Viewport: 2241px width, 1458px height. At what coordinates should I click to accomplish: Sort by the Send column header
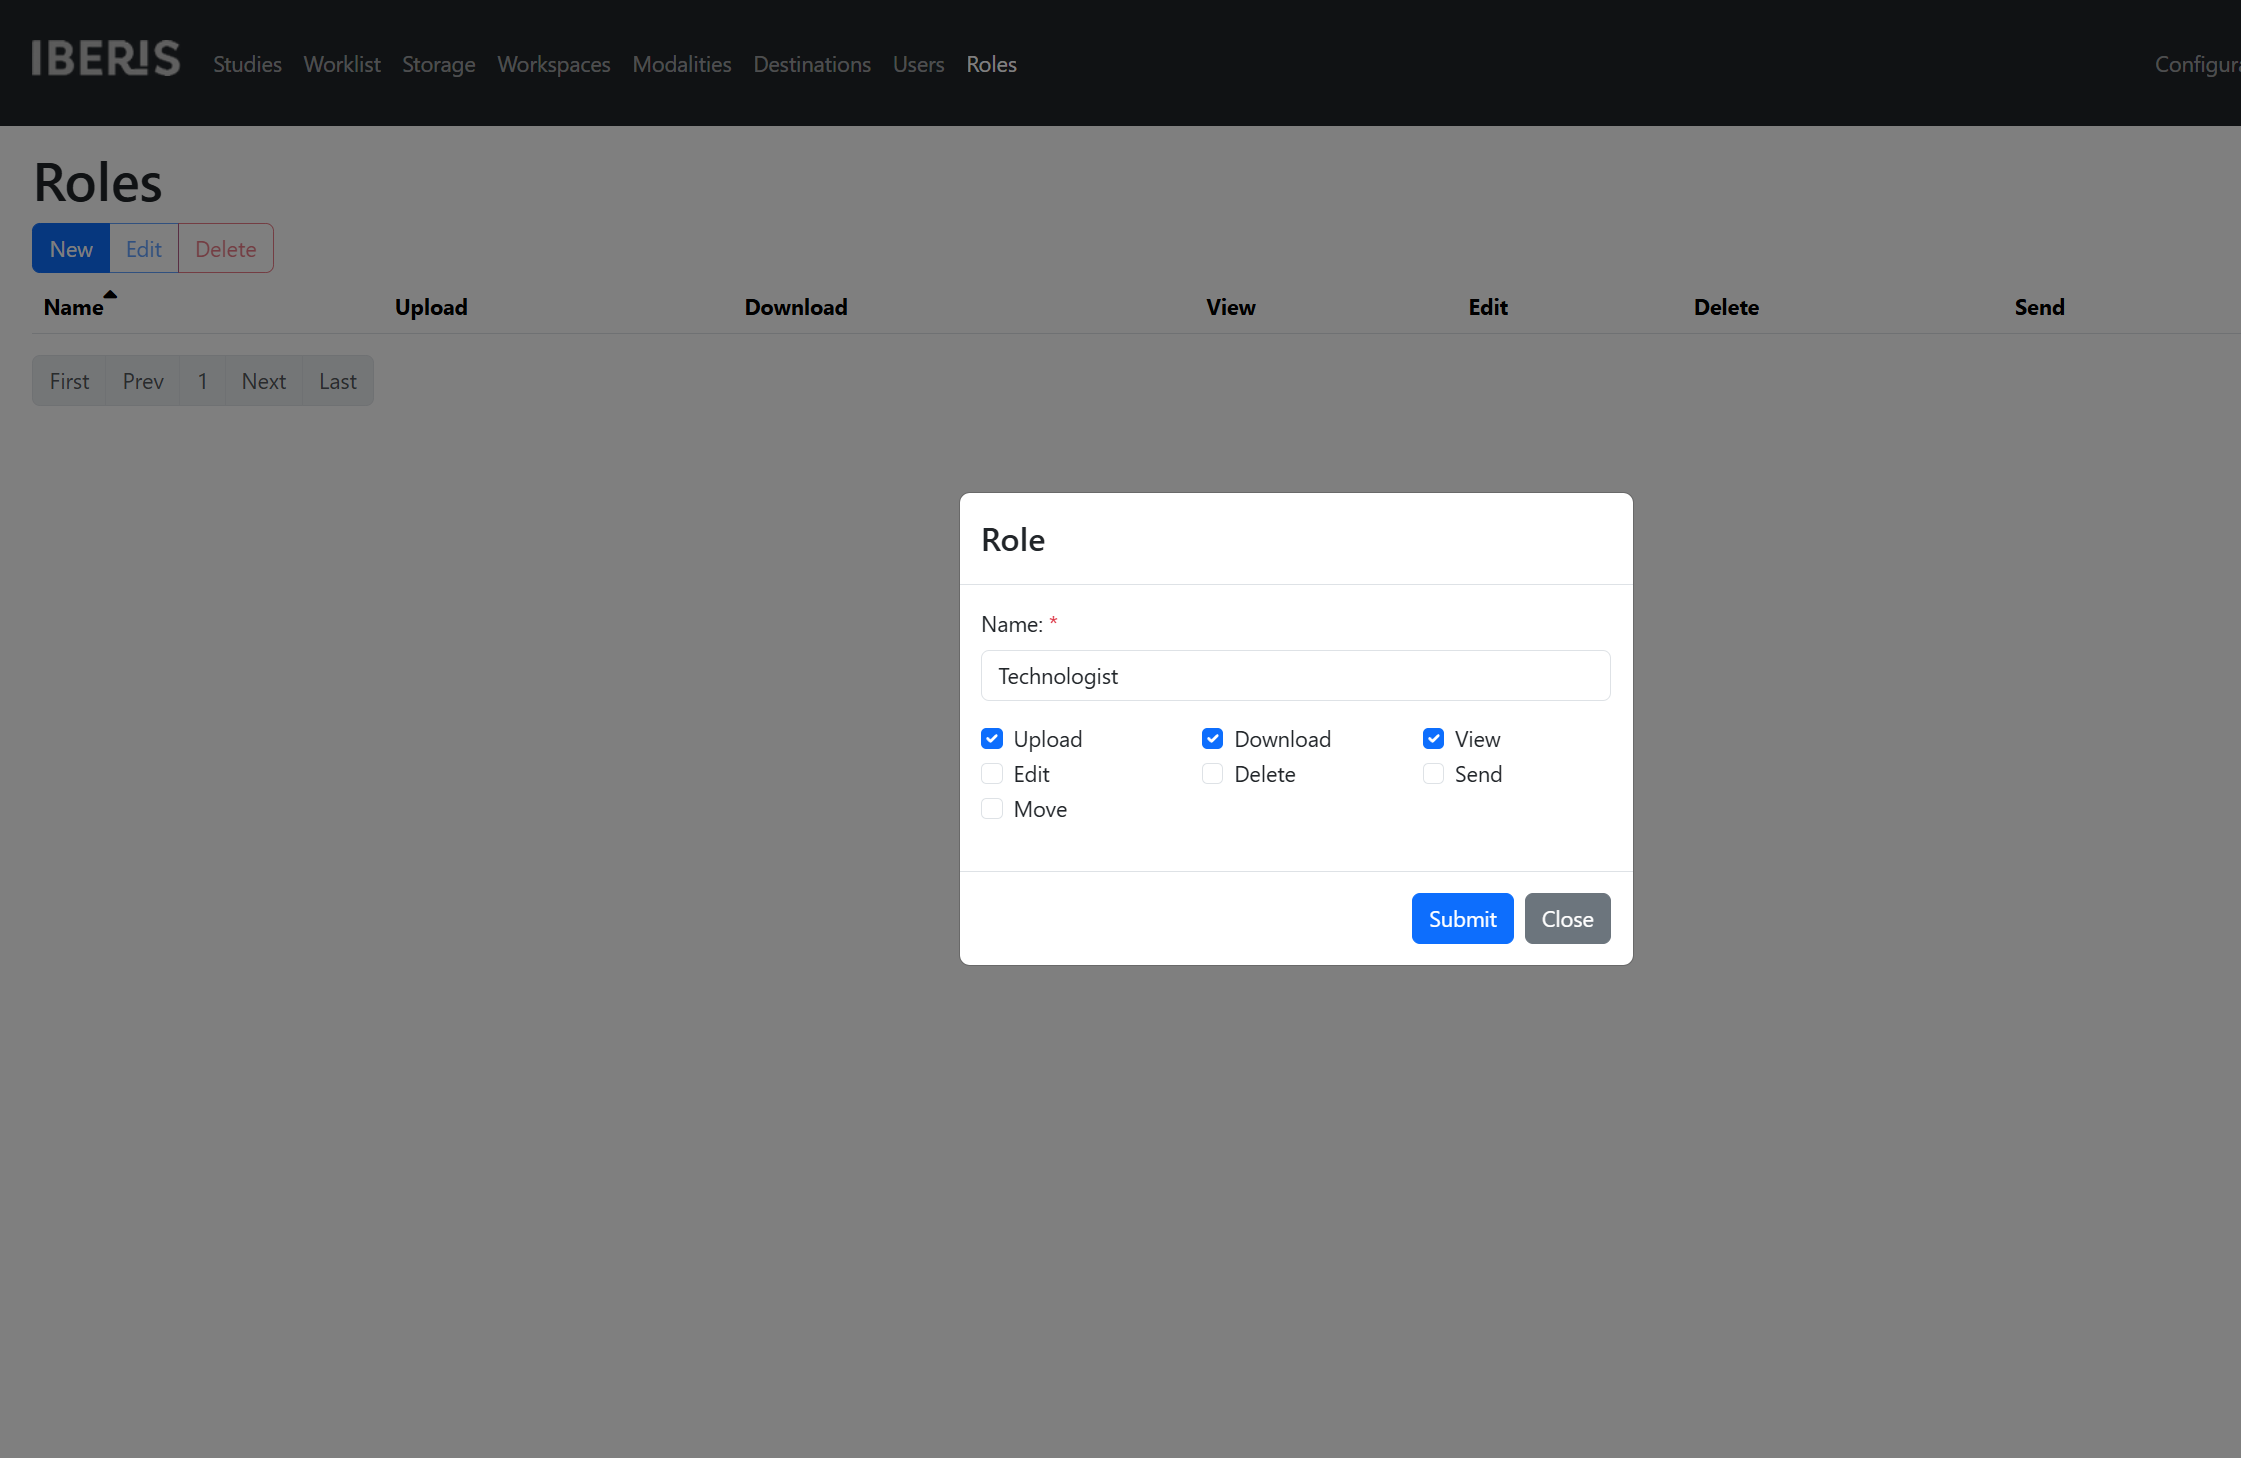(2040, 307)
